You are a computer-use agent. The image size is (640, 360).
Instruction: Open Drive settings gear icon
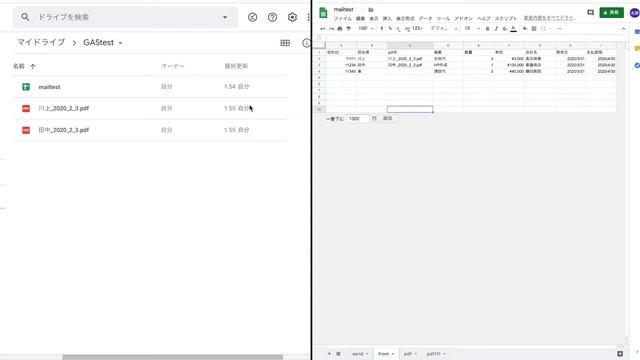point(292,17)
